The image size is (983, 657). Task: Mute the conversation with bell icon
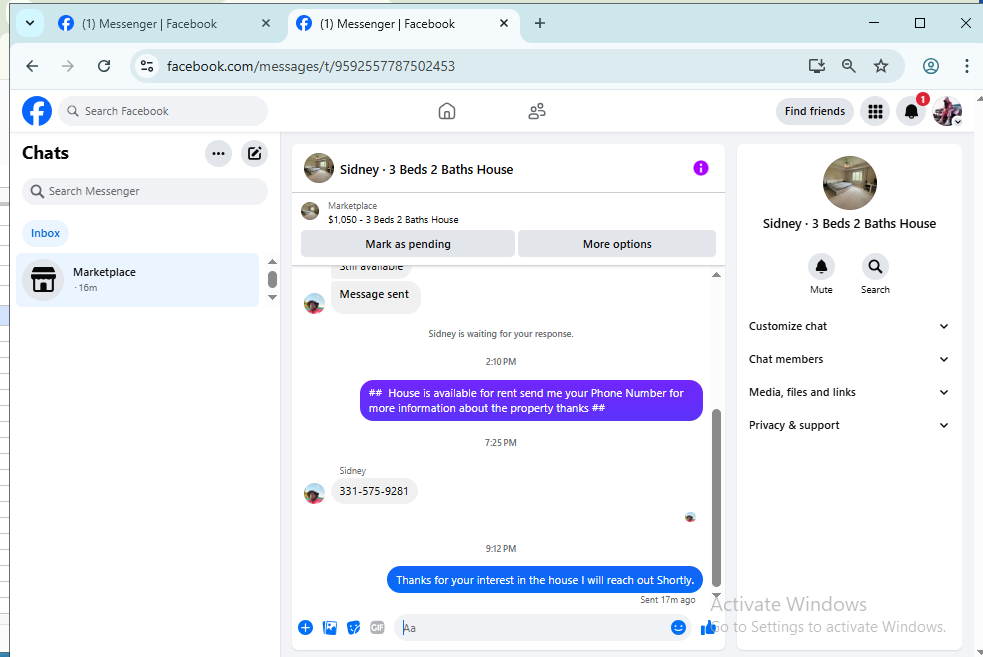point(821,267)
